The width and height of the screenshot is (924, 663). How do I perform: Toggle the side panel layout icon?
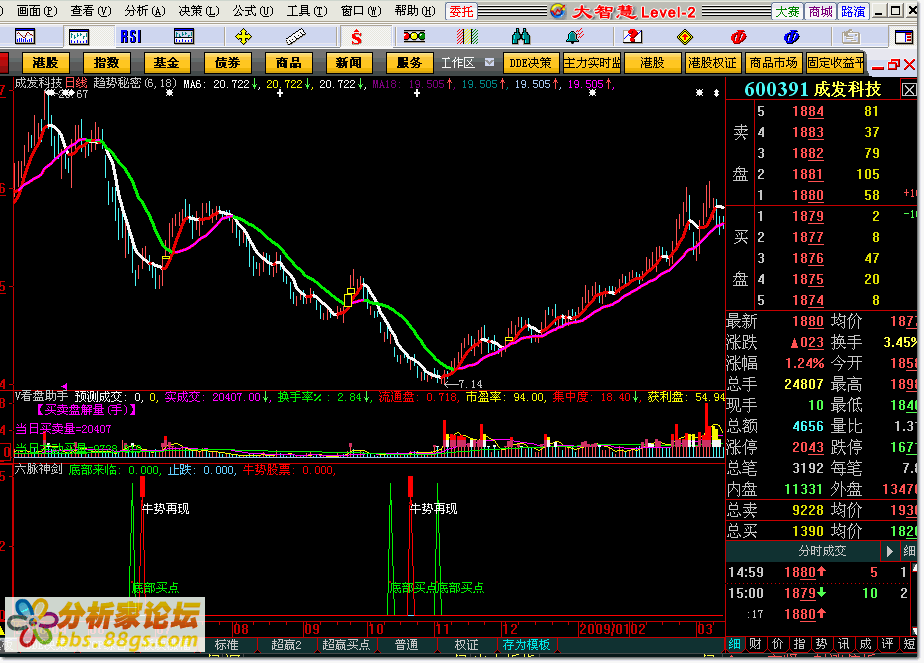[x=904, y=37]
